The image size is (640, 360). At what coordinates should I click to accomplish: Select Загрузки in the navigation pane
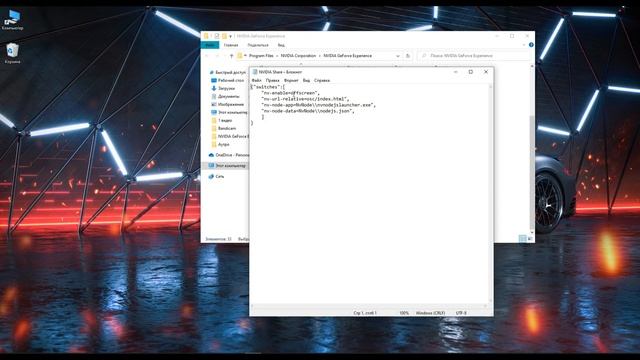point(223,88)
